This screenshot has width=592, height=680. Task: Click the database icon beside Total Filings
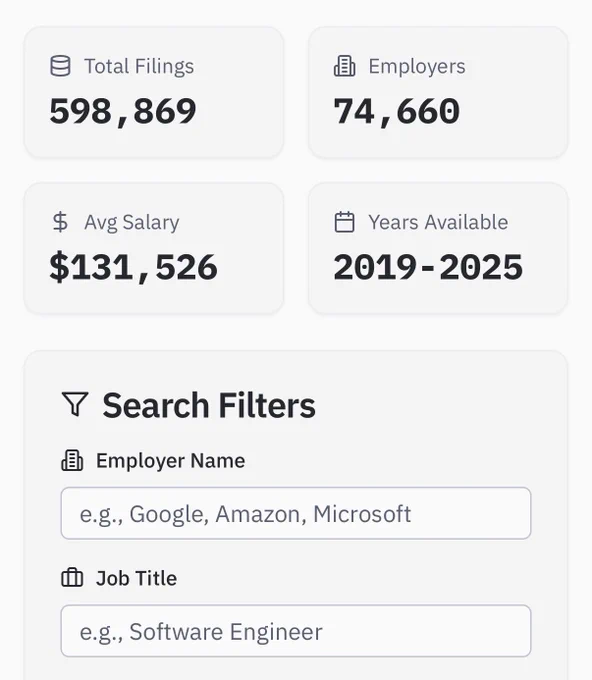pos(60,66)
